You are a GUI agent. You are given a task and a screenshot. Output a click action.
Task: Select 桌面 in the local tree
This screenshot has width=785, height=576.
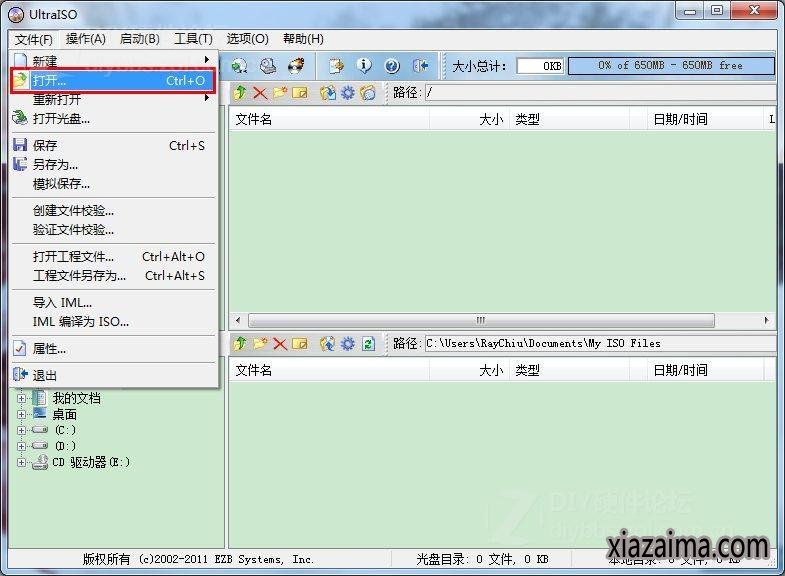65,414
